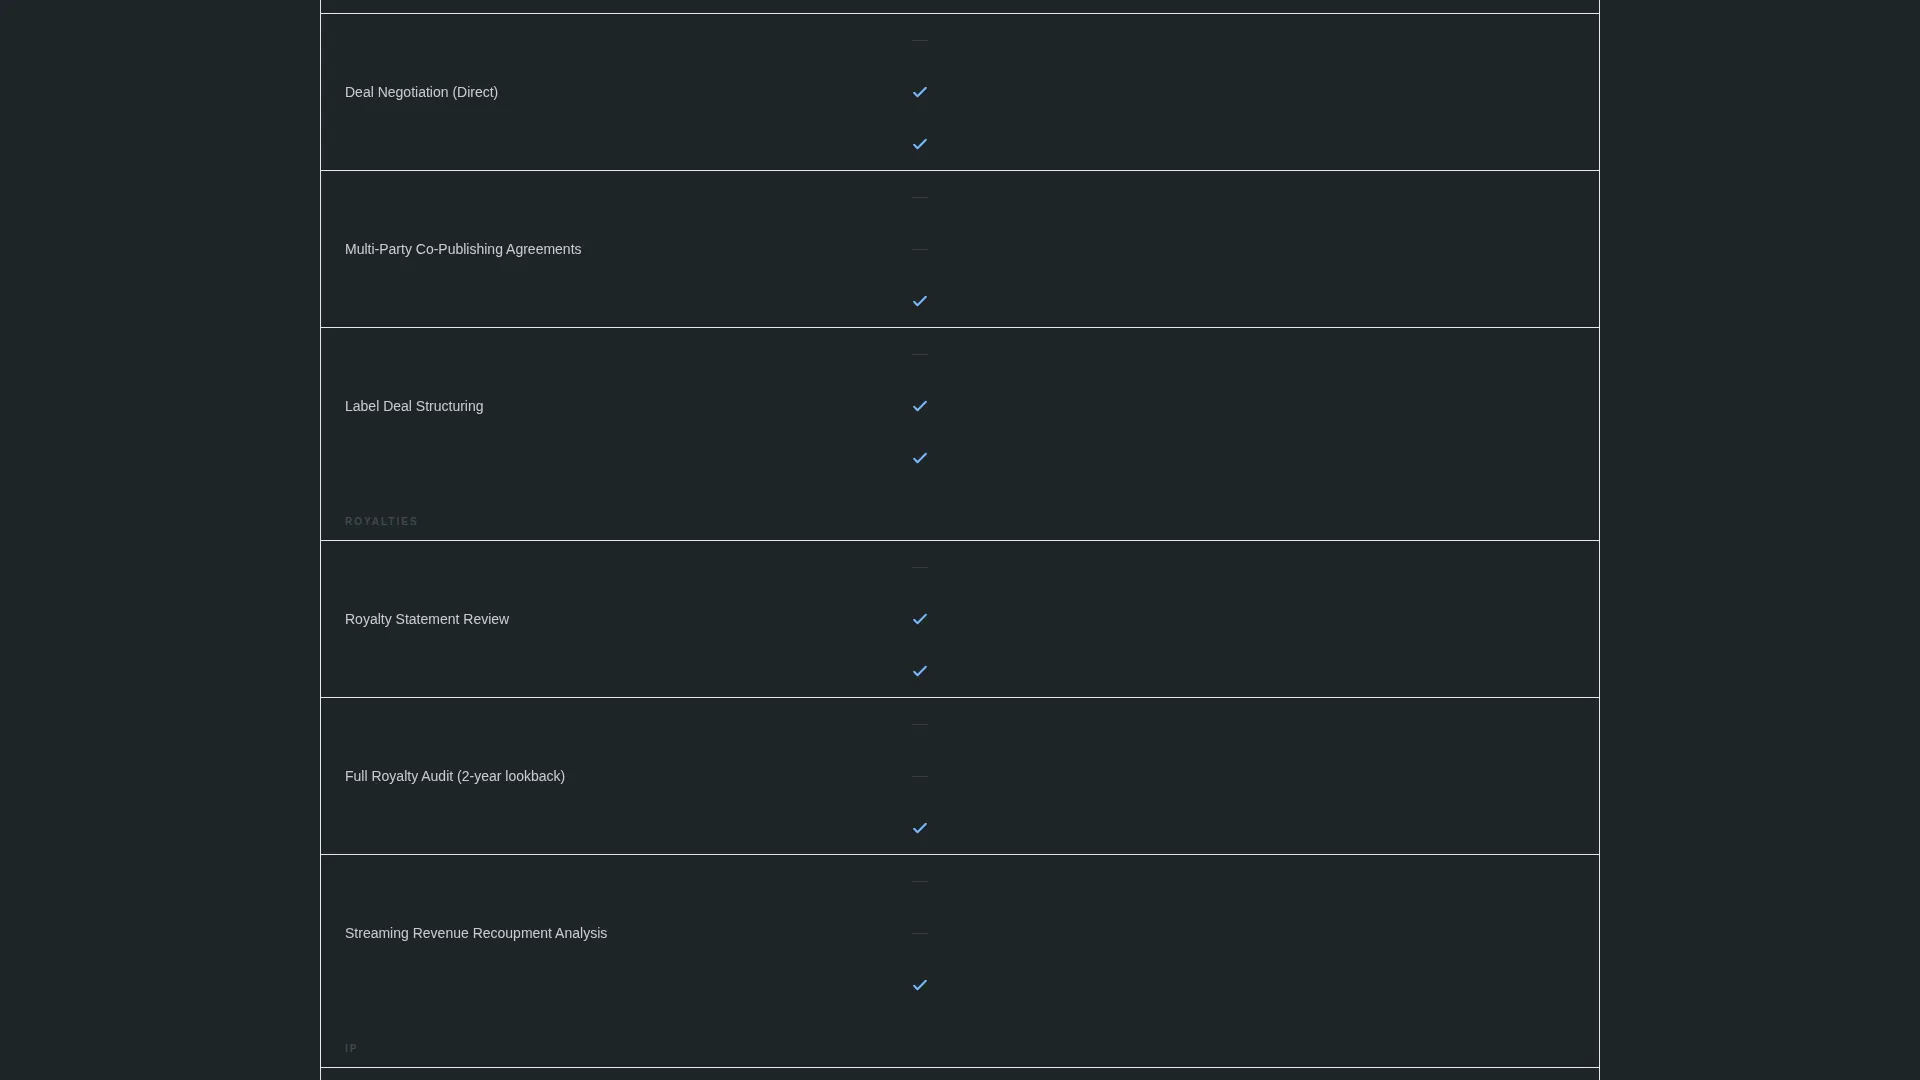Select Streaming Revenue Recoupment Analysis label

(476, 933)
